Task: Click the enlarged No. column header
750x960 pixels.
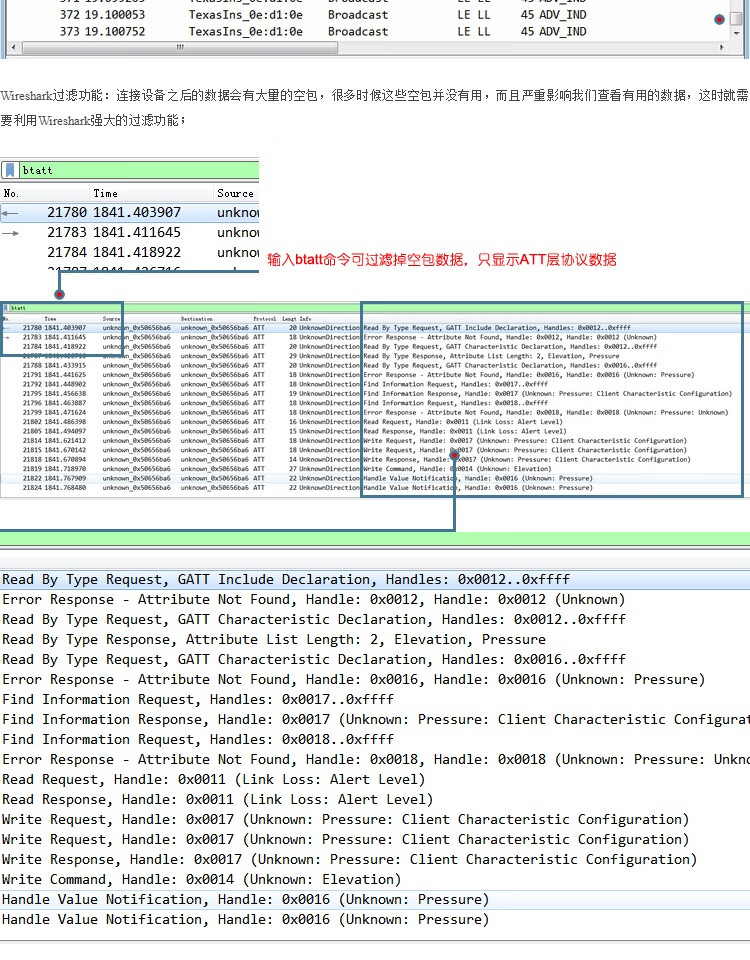Action: [x=12, y=193]
